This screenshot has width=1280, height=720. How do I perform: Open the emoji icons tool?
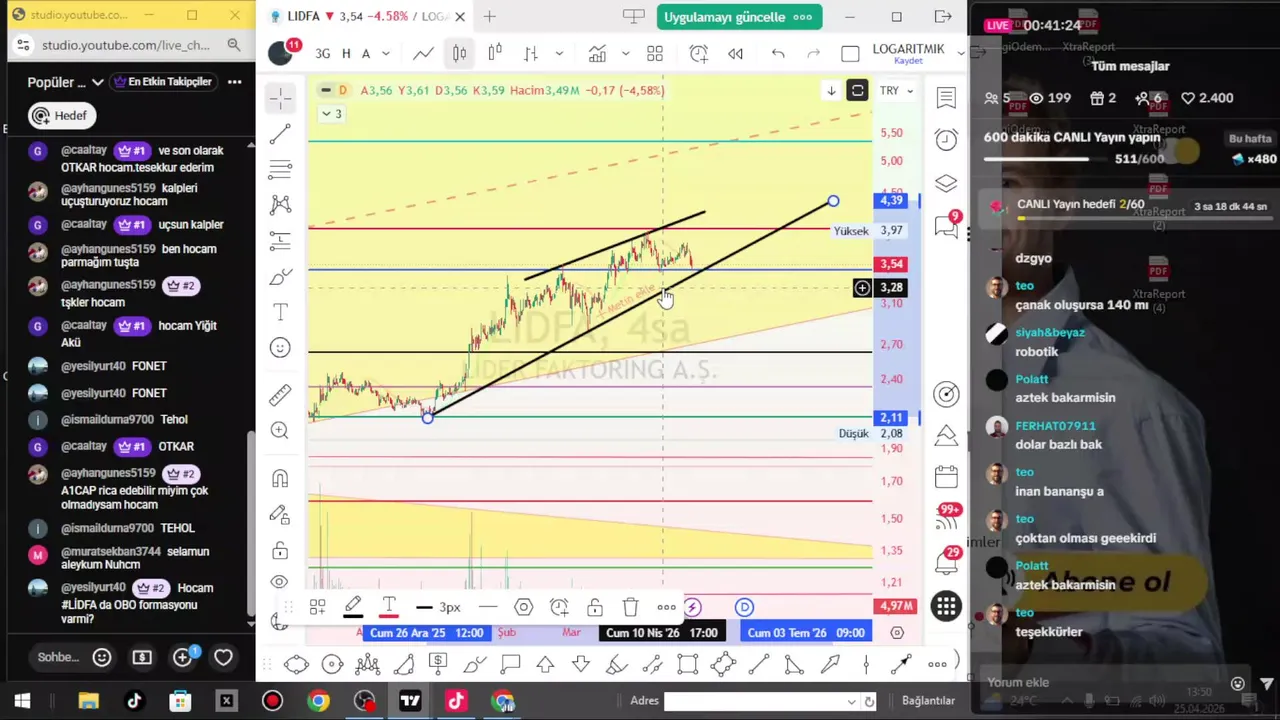(280, 348)
